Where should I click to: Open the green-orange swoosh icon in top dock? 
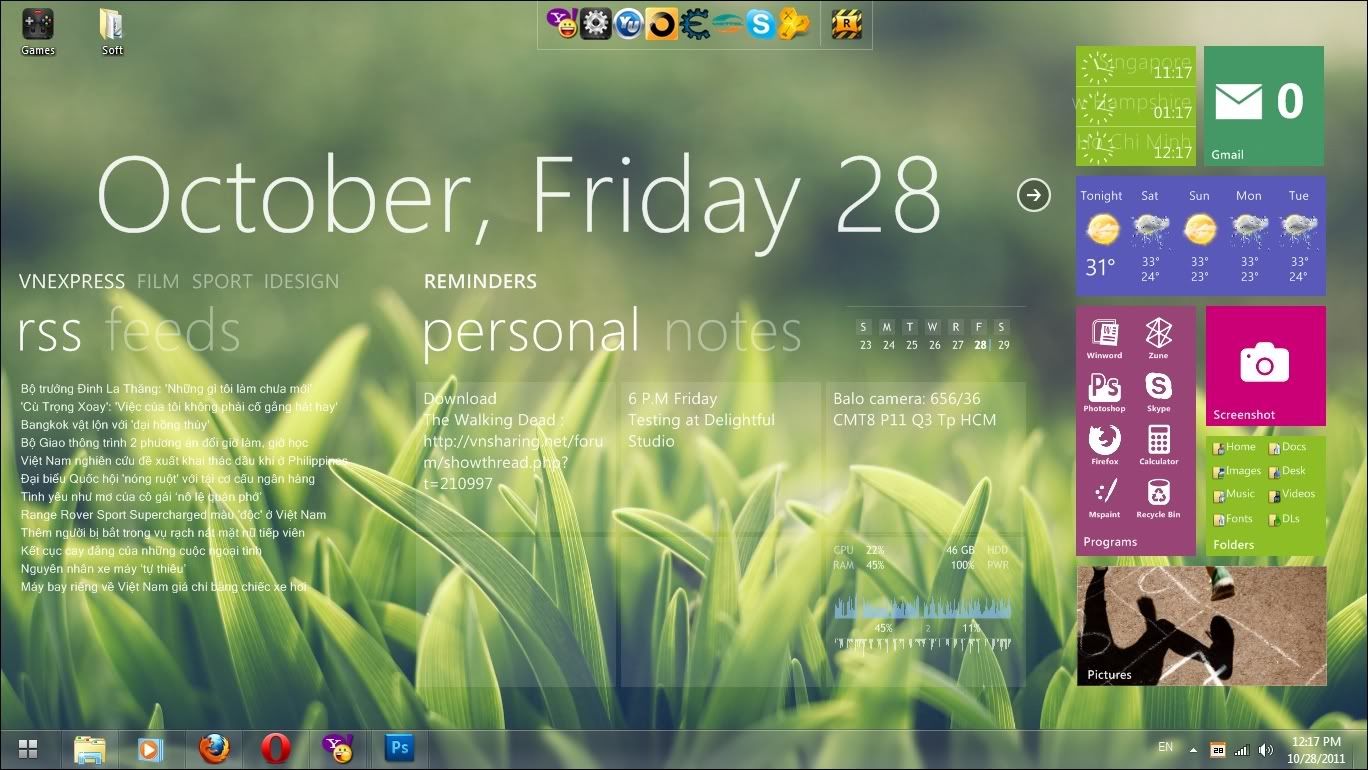click(x=727, y=23)
